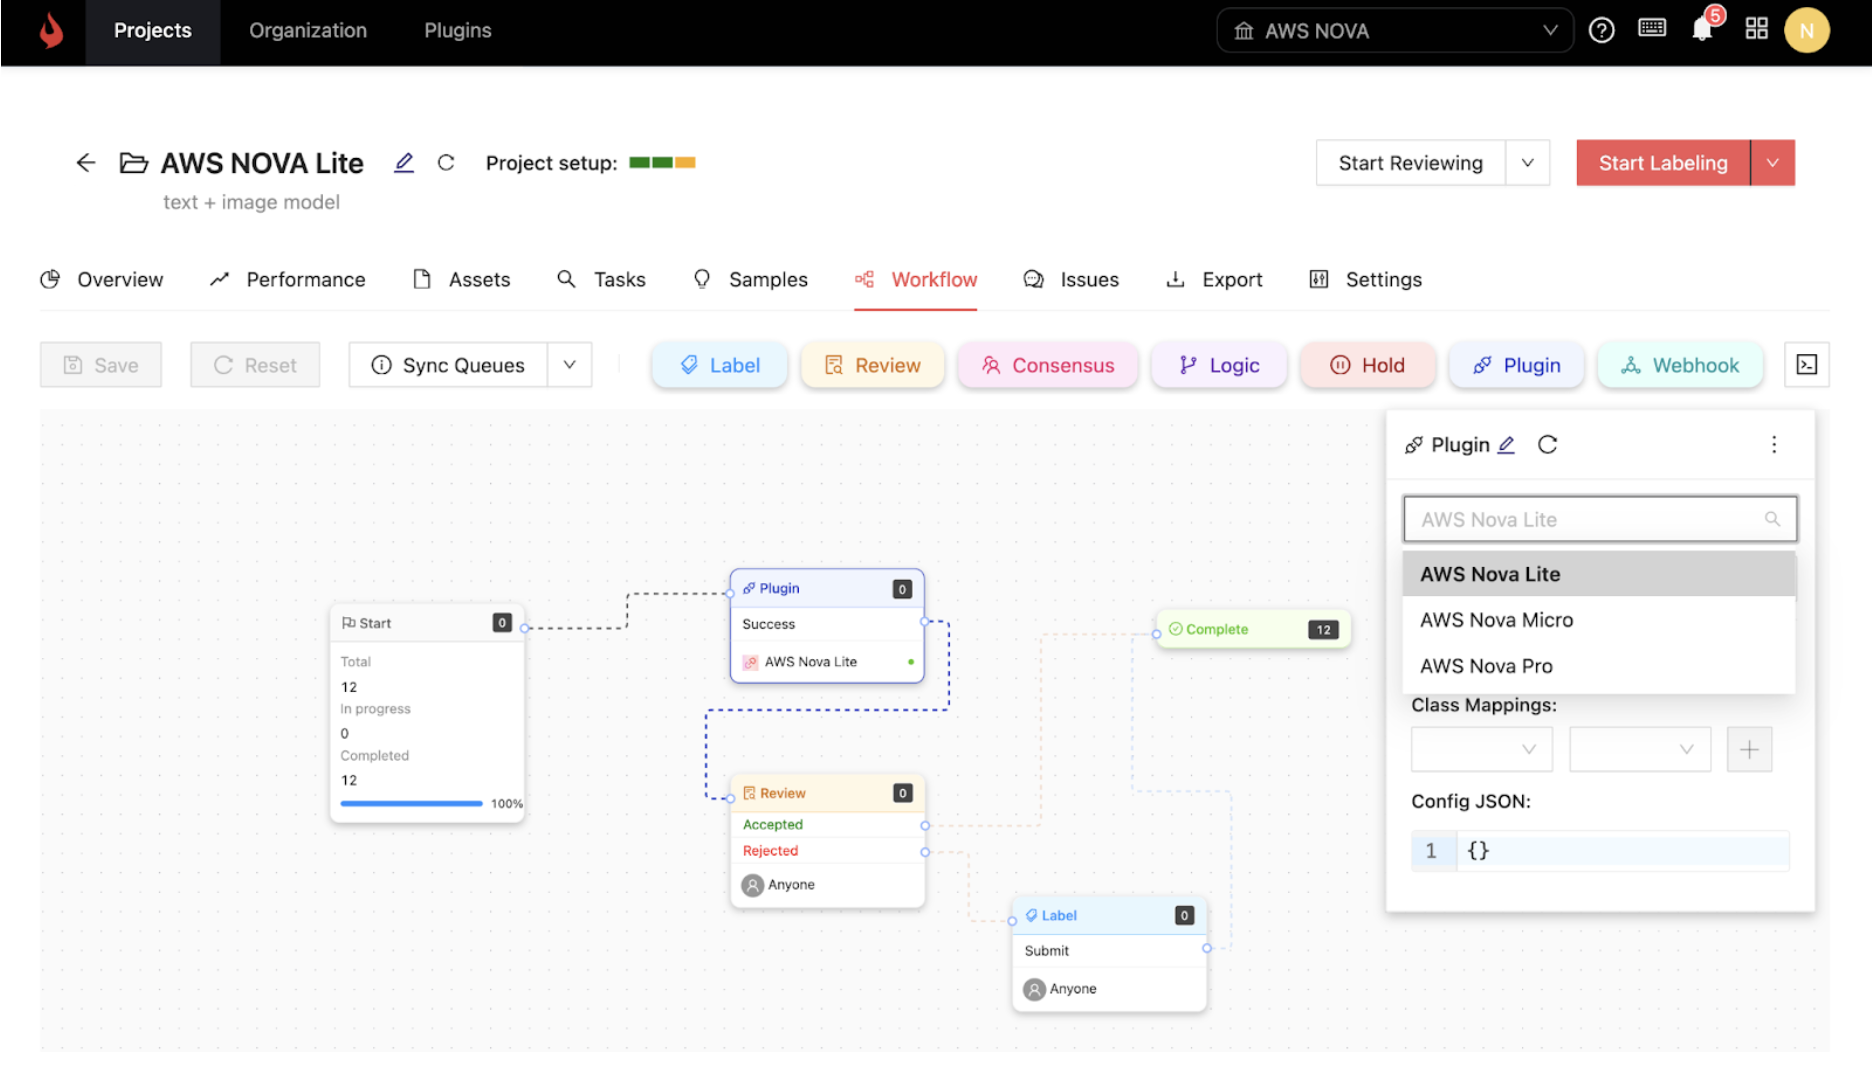Select the Plugin node header

point(827,589)
